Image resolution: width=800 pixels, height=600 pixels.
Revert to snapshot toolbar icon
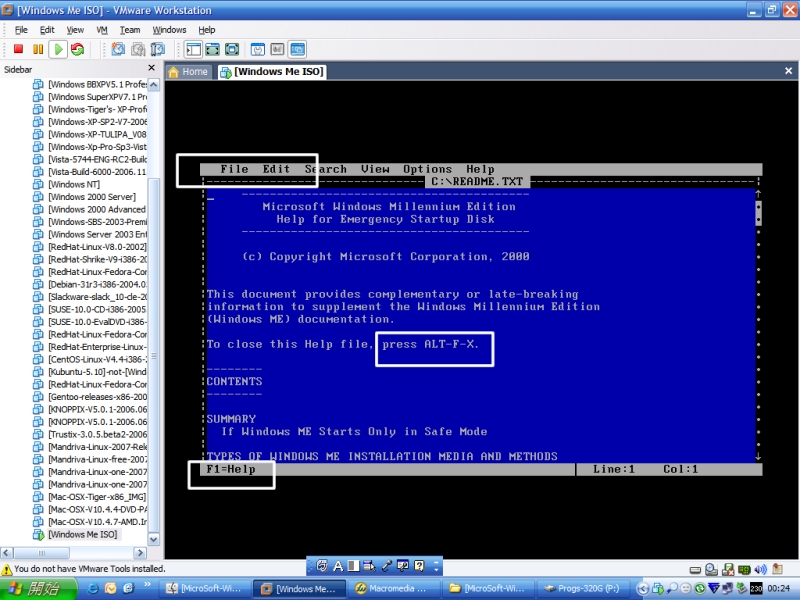point(138,49)
